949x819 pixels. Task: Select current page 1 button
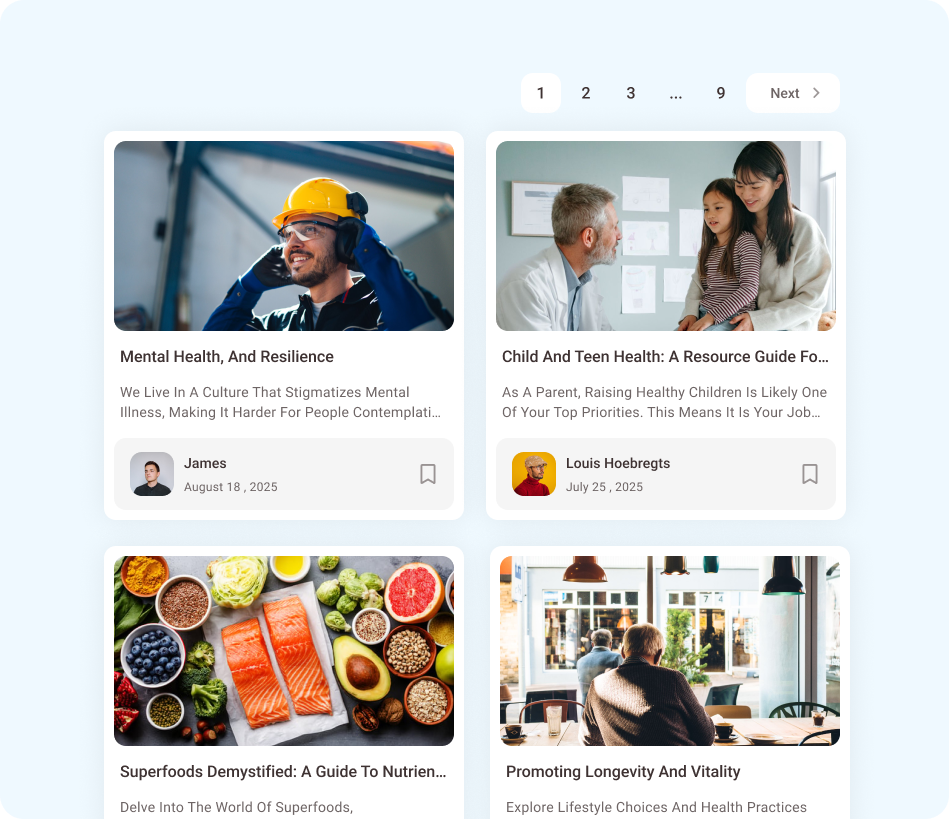click(541, 93)
